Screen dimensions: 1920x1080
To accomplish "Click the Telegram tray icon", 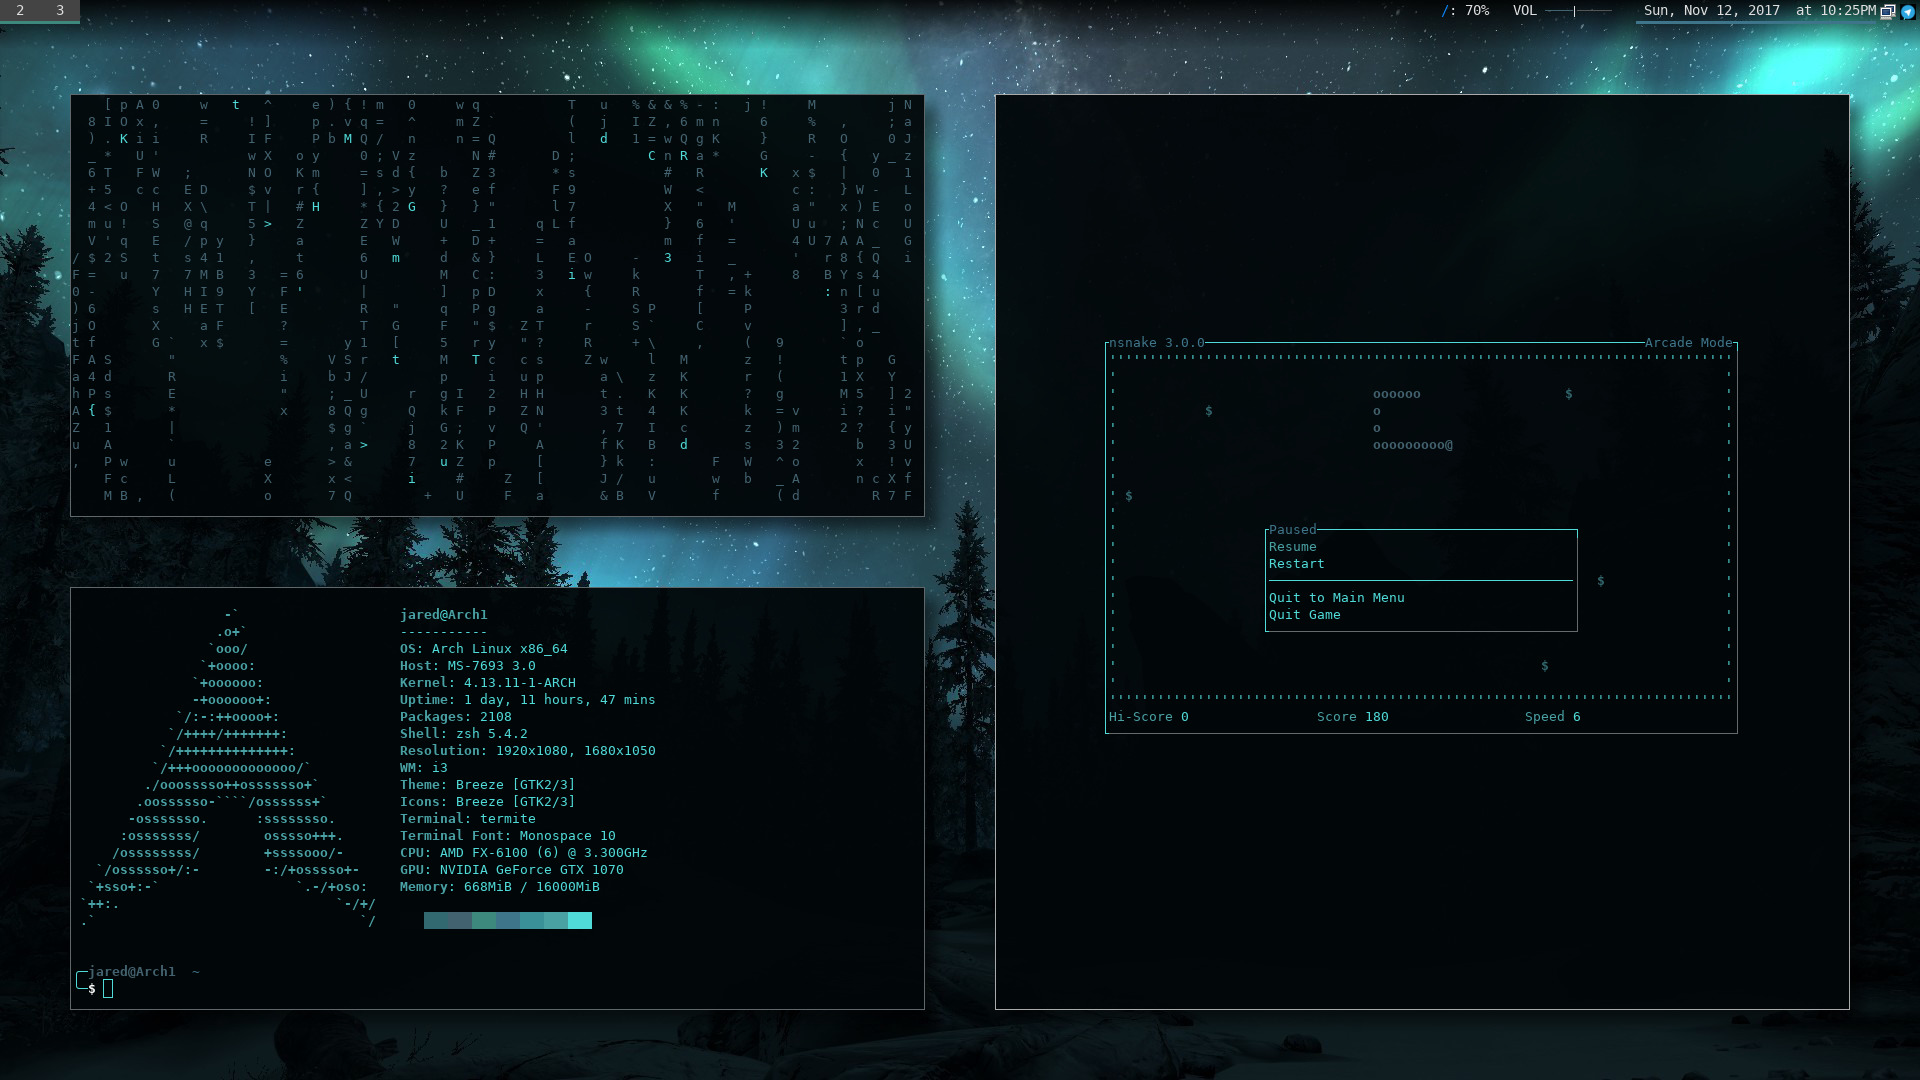I will point(1907,12).
